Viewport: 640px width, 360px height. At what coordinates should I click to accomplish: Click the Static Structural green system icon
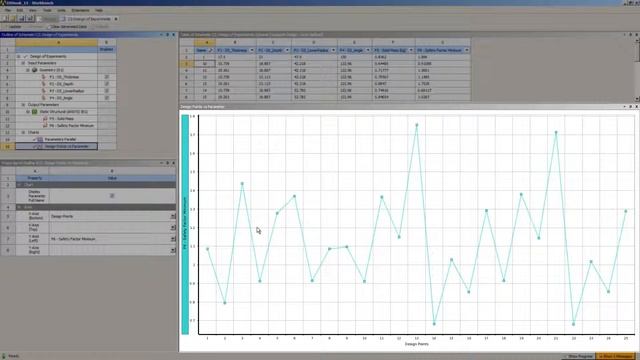point(35,112)
